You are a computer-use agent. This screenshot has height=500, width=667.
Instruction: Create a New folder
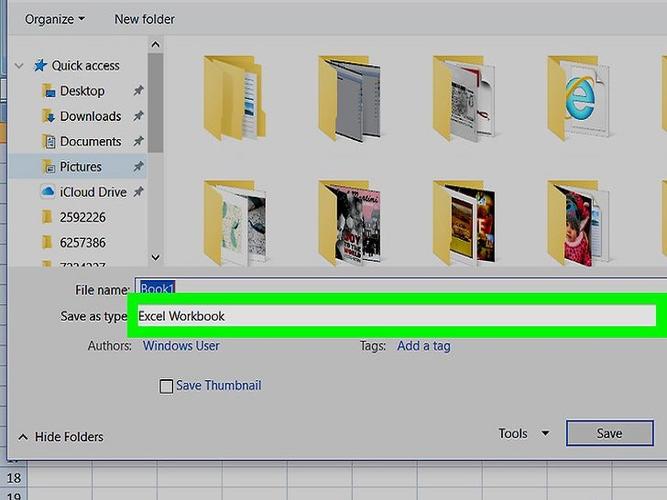(x=144, y=19)
